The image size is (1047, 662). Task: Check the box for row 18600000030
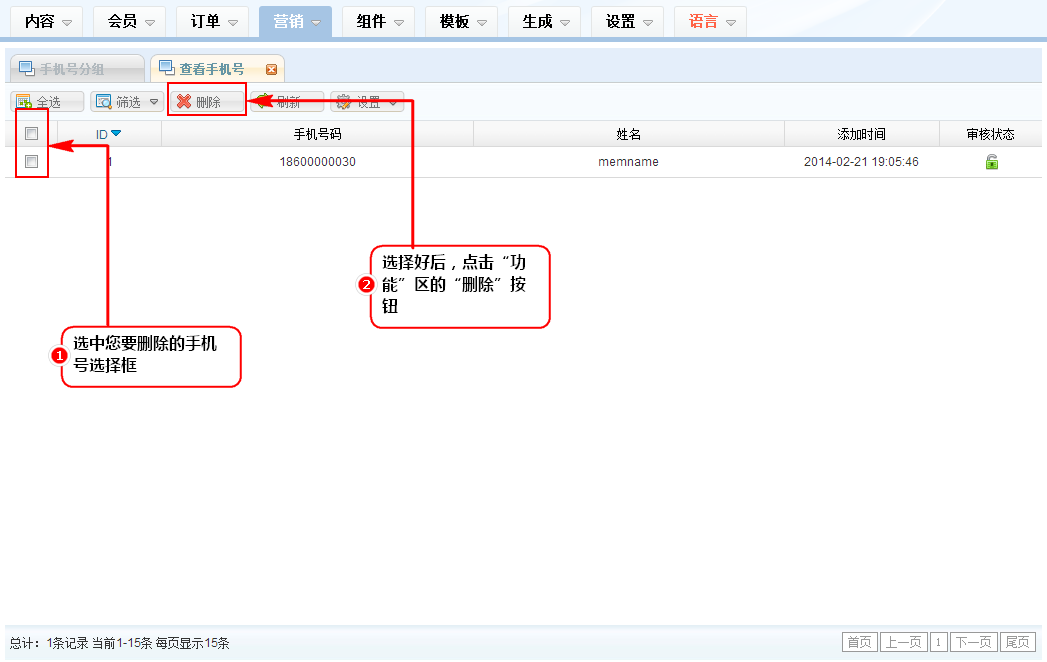coord(32,162)
